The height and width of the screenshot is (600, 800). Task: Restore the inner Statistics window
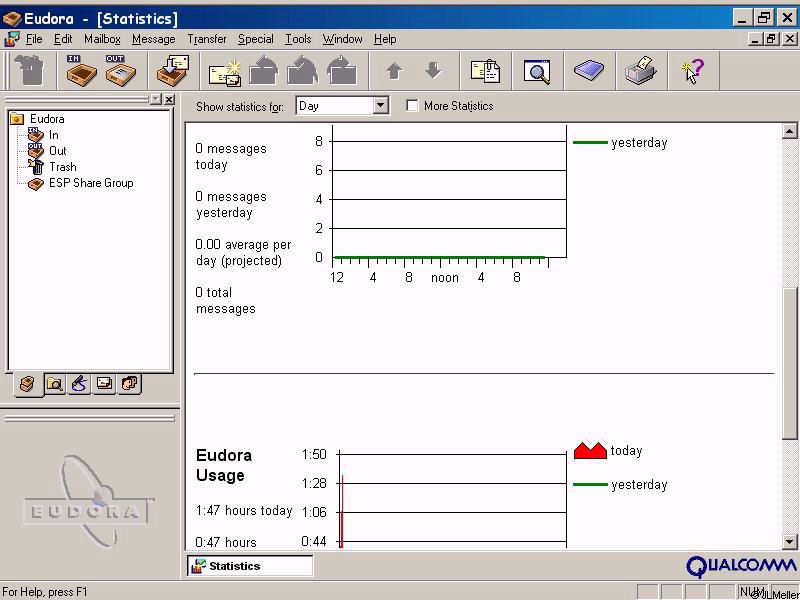pos(771,39)
